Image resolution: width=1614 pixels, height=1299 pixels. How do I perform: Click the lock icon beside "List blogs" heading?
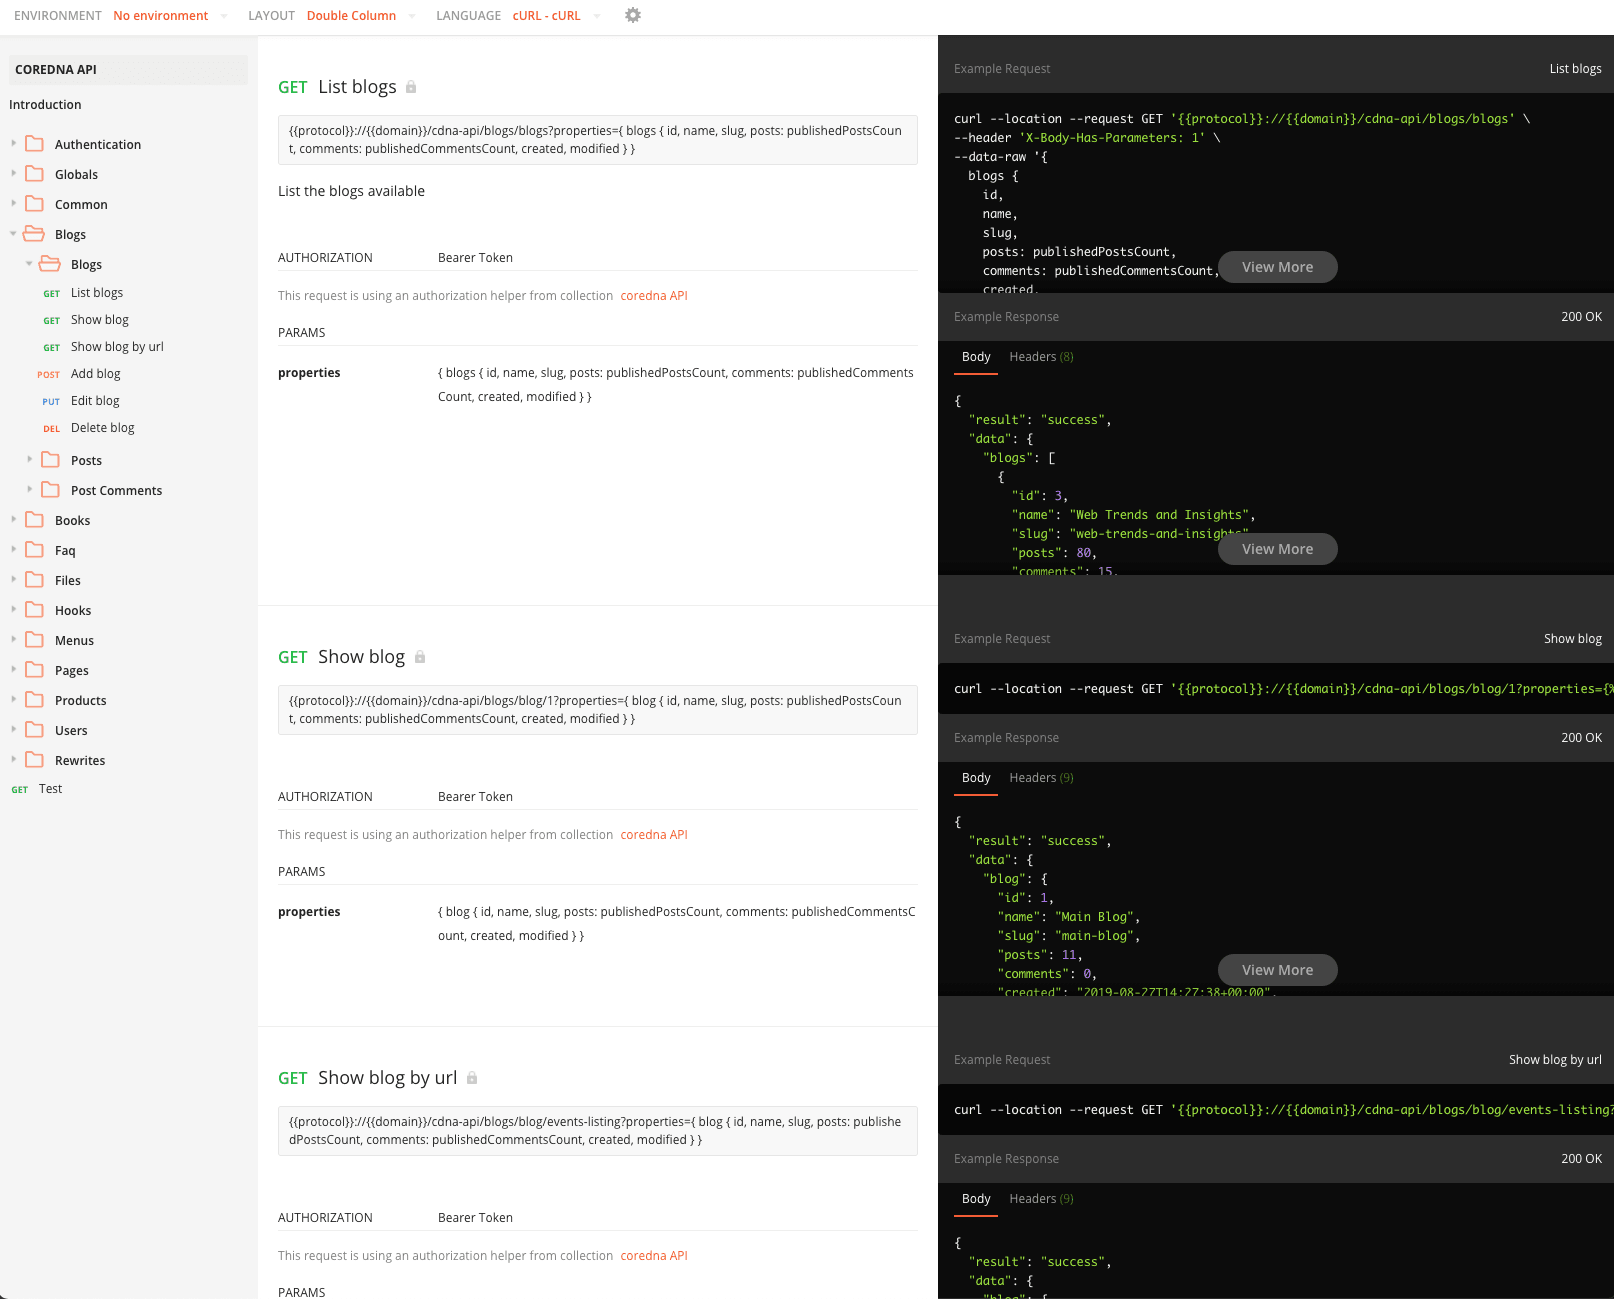tap(411, 87)
